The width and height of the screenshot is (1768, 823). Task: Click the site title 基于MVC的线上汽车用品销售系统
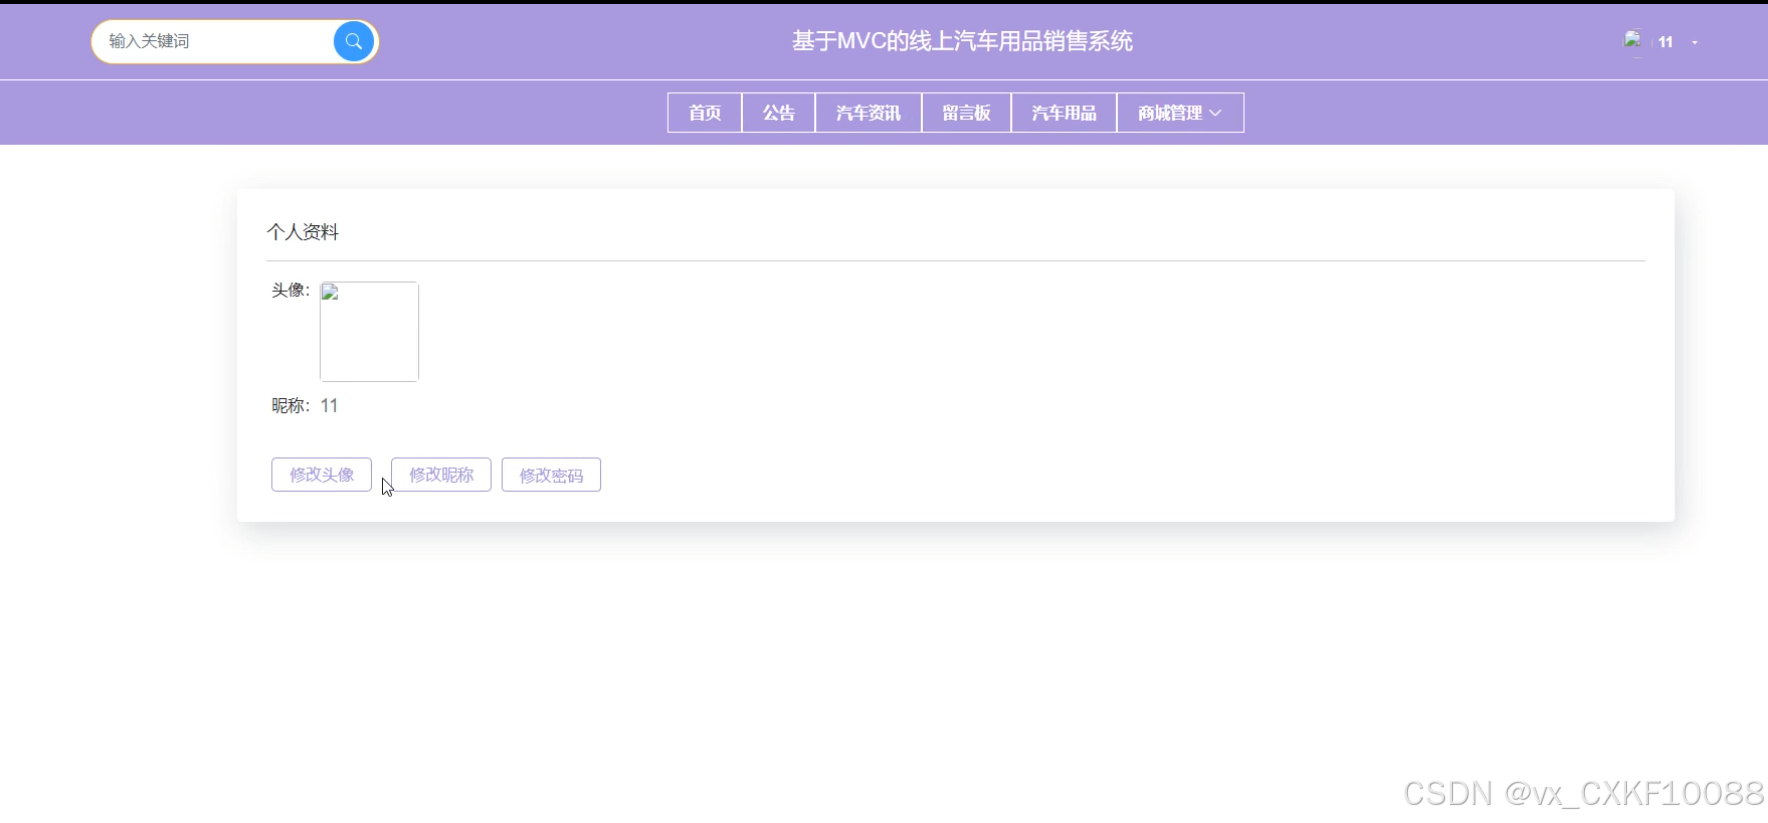click(962, 41)
